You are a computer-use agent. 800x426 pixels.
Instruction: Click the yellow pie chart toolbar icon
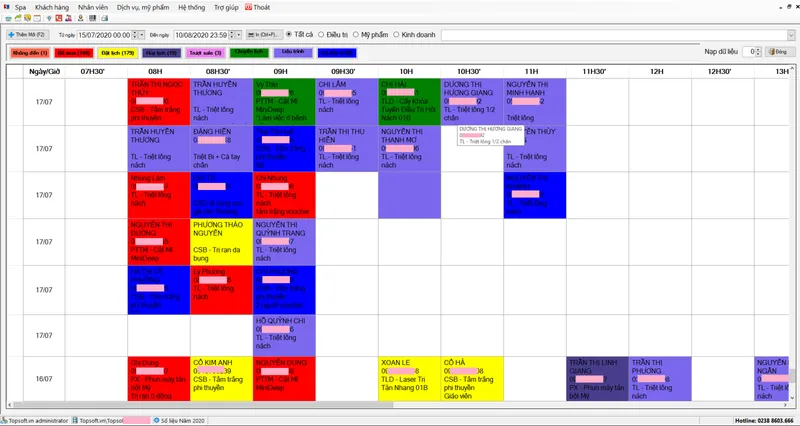pyautogui.click(x=28, y=18)
